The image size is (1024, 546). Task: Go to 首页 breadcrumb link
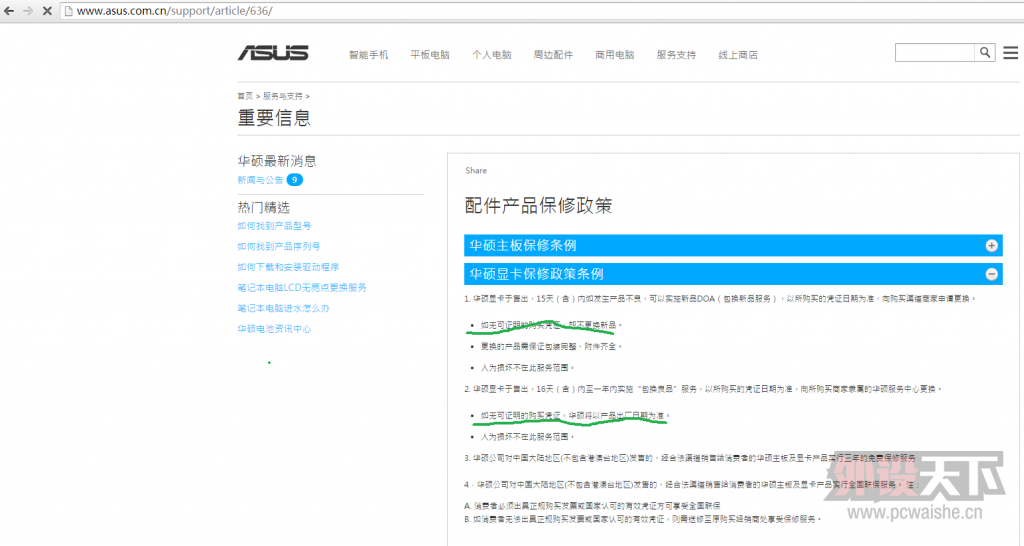[x=245, y=96]
